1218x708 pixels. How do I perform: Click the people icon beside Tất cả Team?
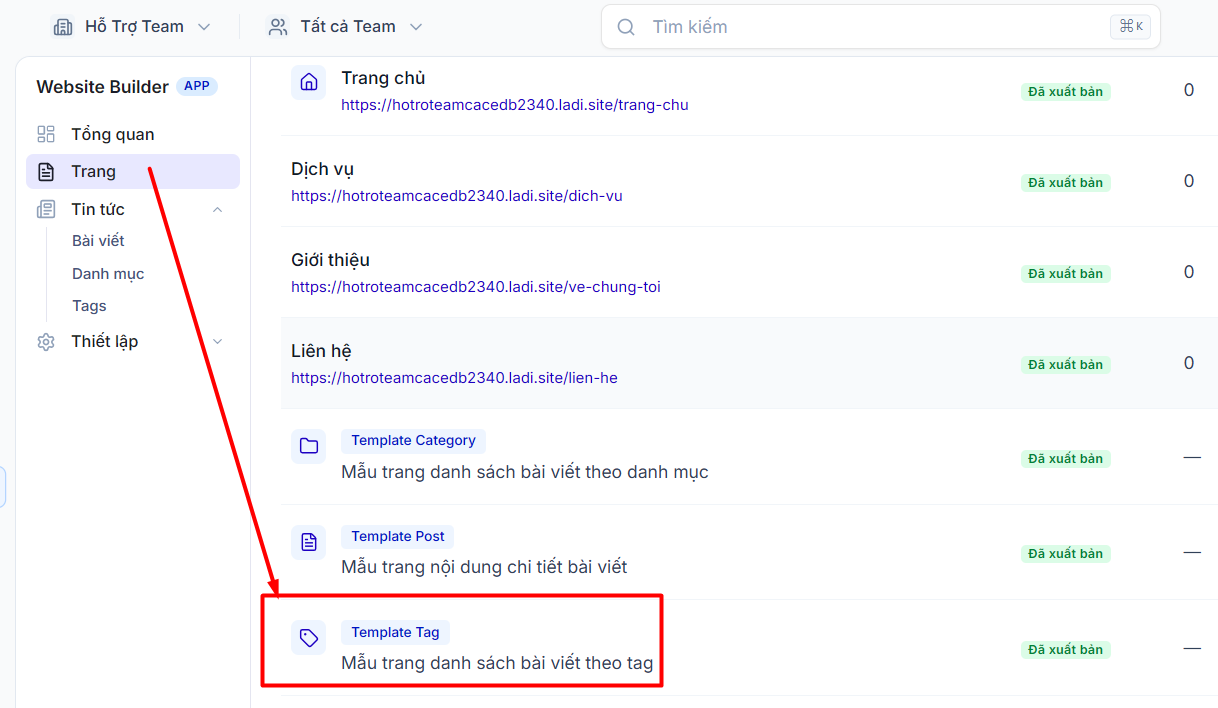click(x=278, y=27)
